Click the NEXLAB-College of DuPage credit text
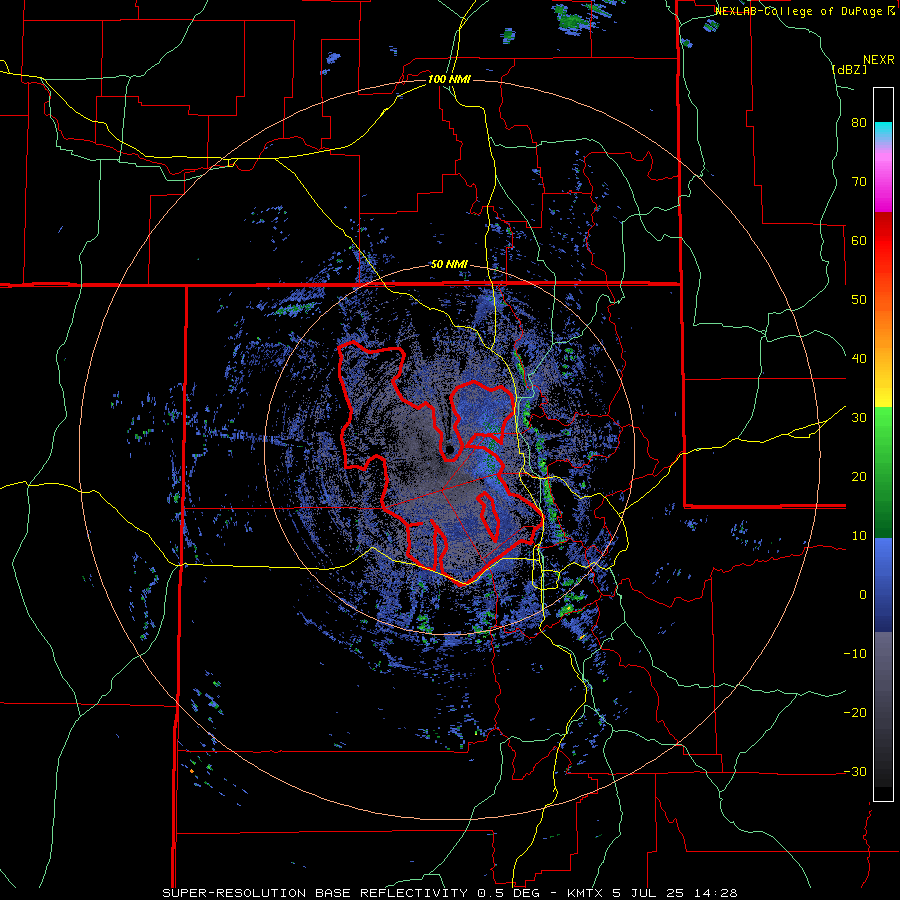 tap(804, 11)
